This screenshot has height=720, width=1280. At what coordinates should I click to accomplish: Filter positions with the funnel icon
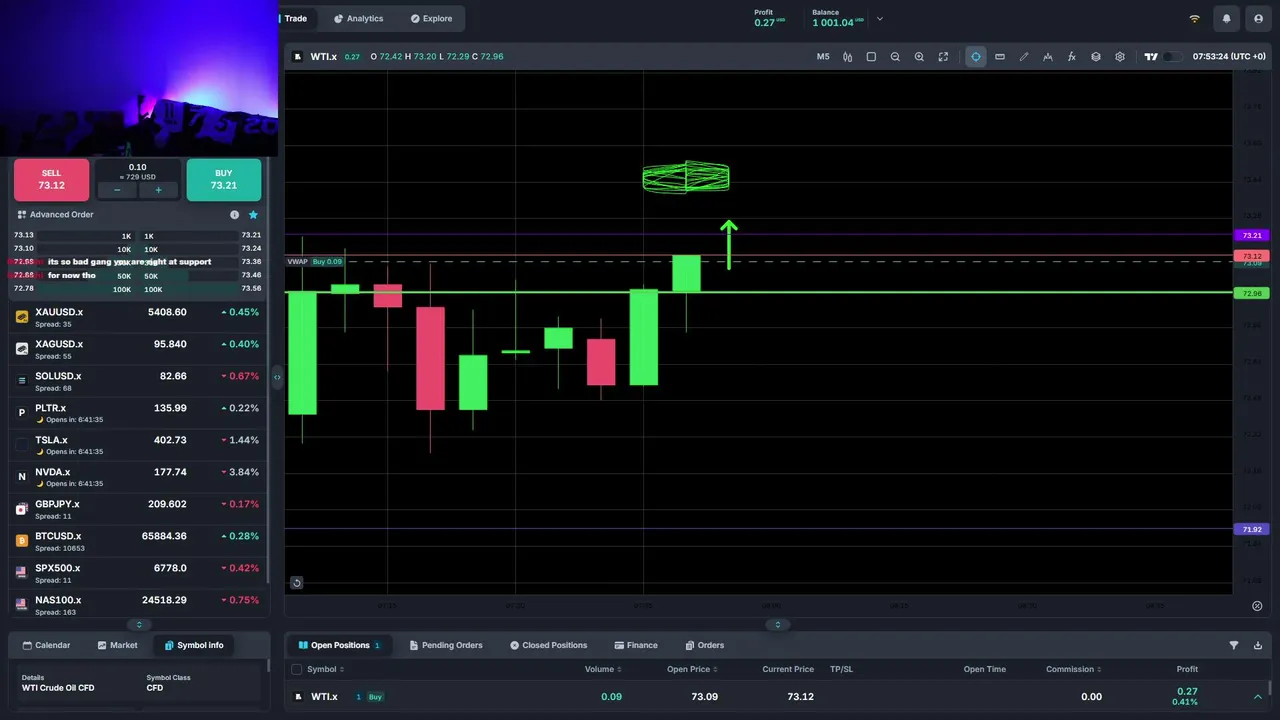(1233, 646)
